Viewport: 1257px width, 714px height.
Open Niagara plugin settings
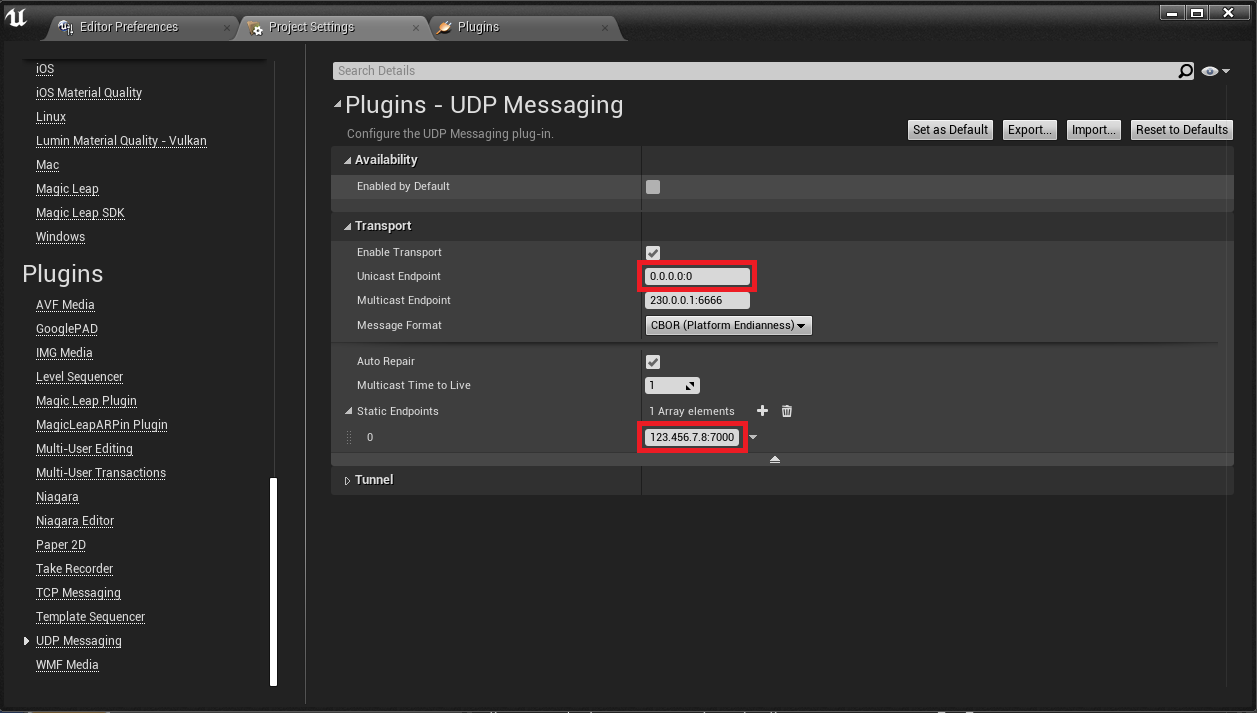(x=57, y=497)
